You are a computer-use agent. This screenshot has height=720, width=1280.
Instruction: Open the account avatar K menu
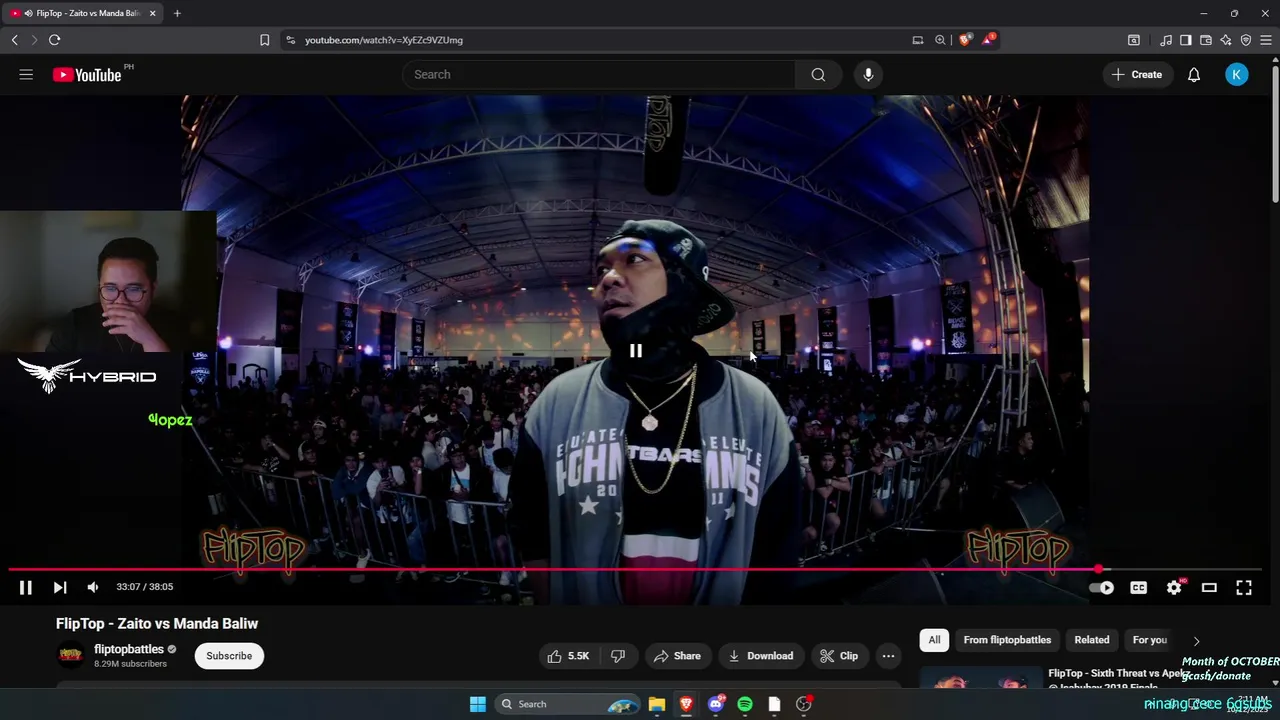tap(1237, 74)
